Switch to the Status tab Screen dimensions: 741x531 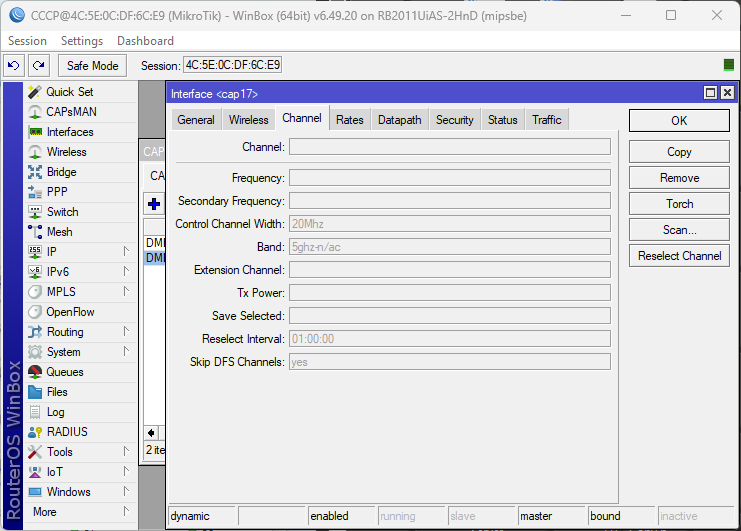click(503, 120)
